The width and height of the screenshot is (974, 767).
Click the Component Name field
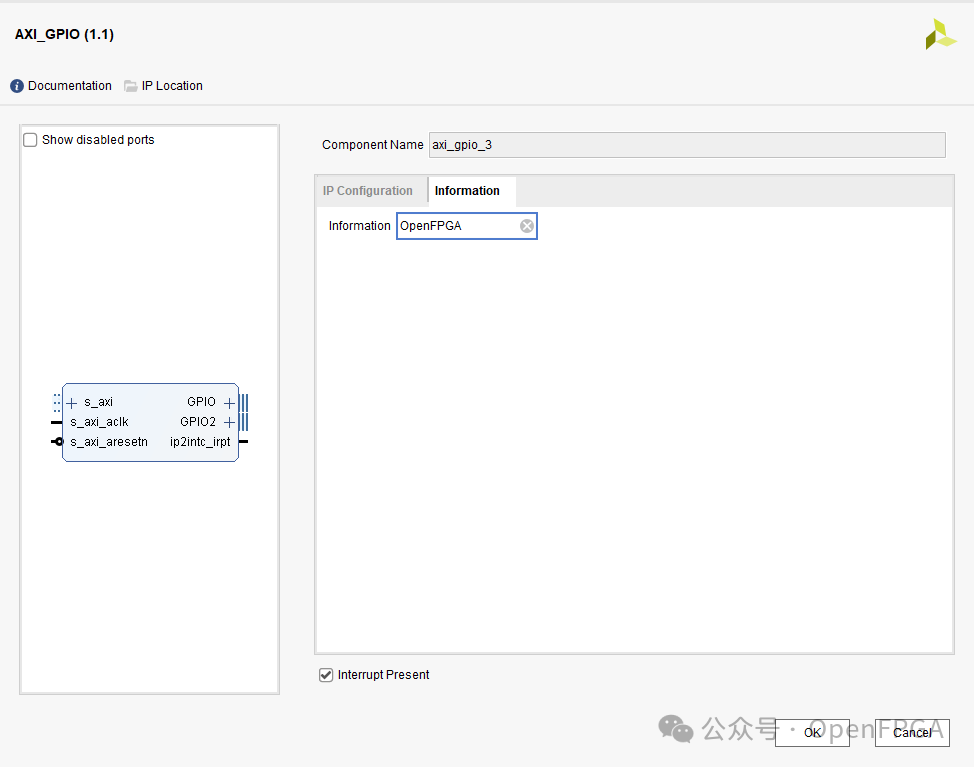[687, 145]
